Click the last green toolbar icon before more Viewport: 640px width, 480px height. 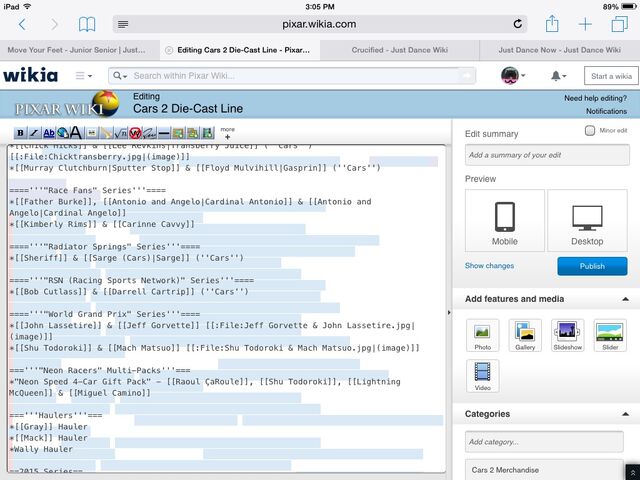click(208, 133)
